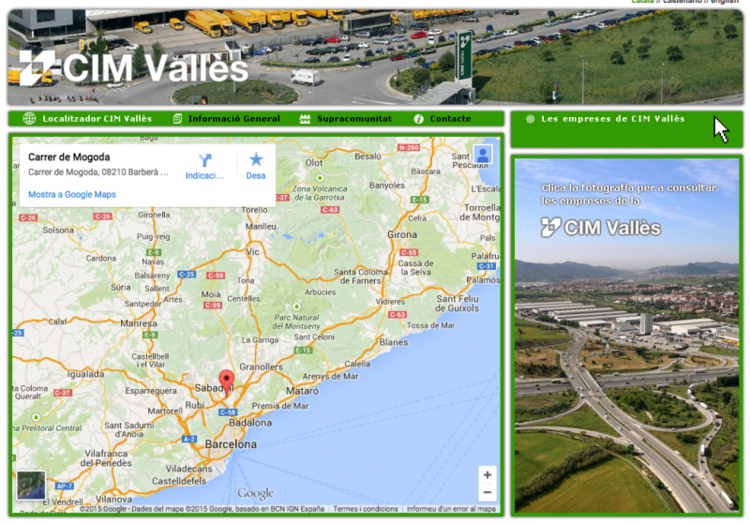The height and width of the screenshot is (523, 750).
Task: Click the CIM Vallès logo in banner
Action: pos(133,68)
